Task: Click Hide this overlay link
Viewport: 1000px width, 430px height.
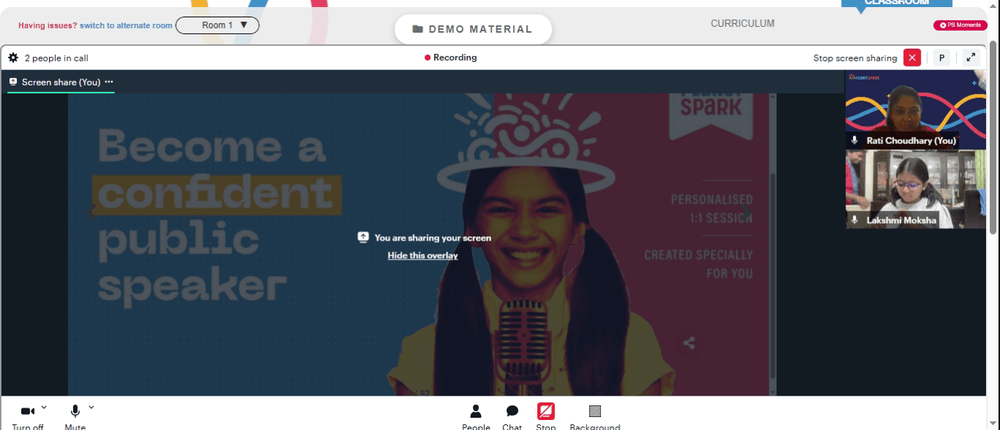Action: tap(423, 255)
